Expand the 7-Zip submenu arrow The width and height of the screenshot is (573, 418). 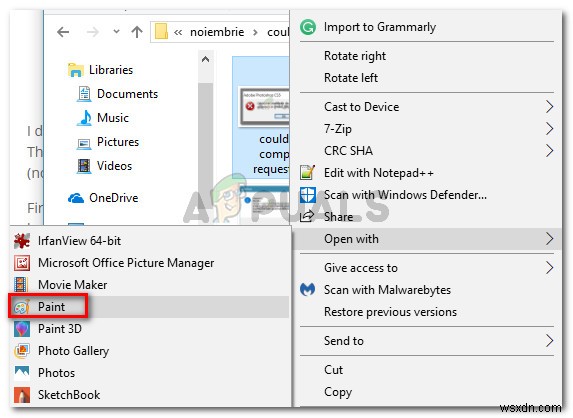click(549, 129)
